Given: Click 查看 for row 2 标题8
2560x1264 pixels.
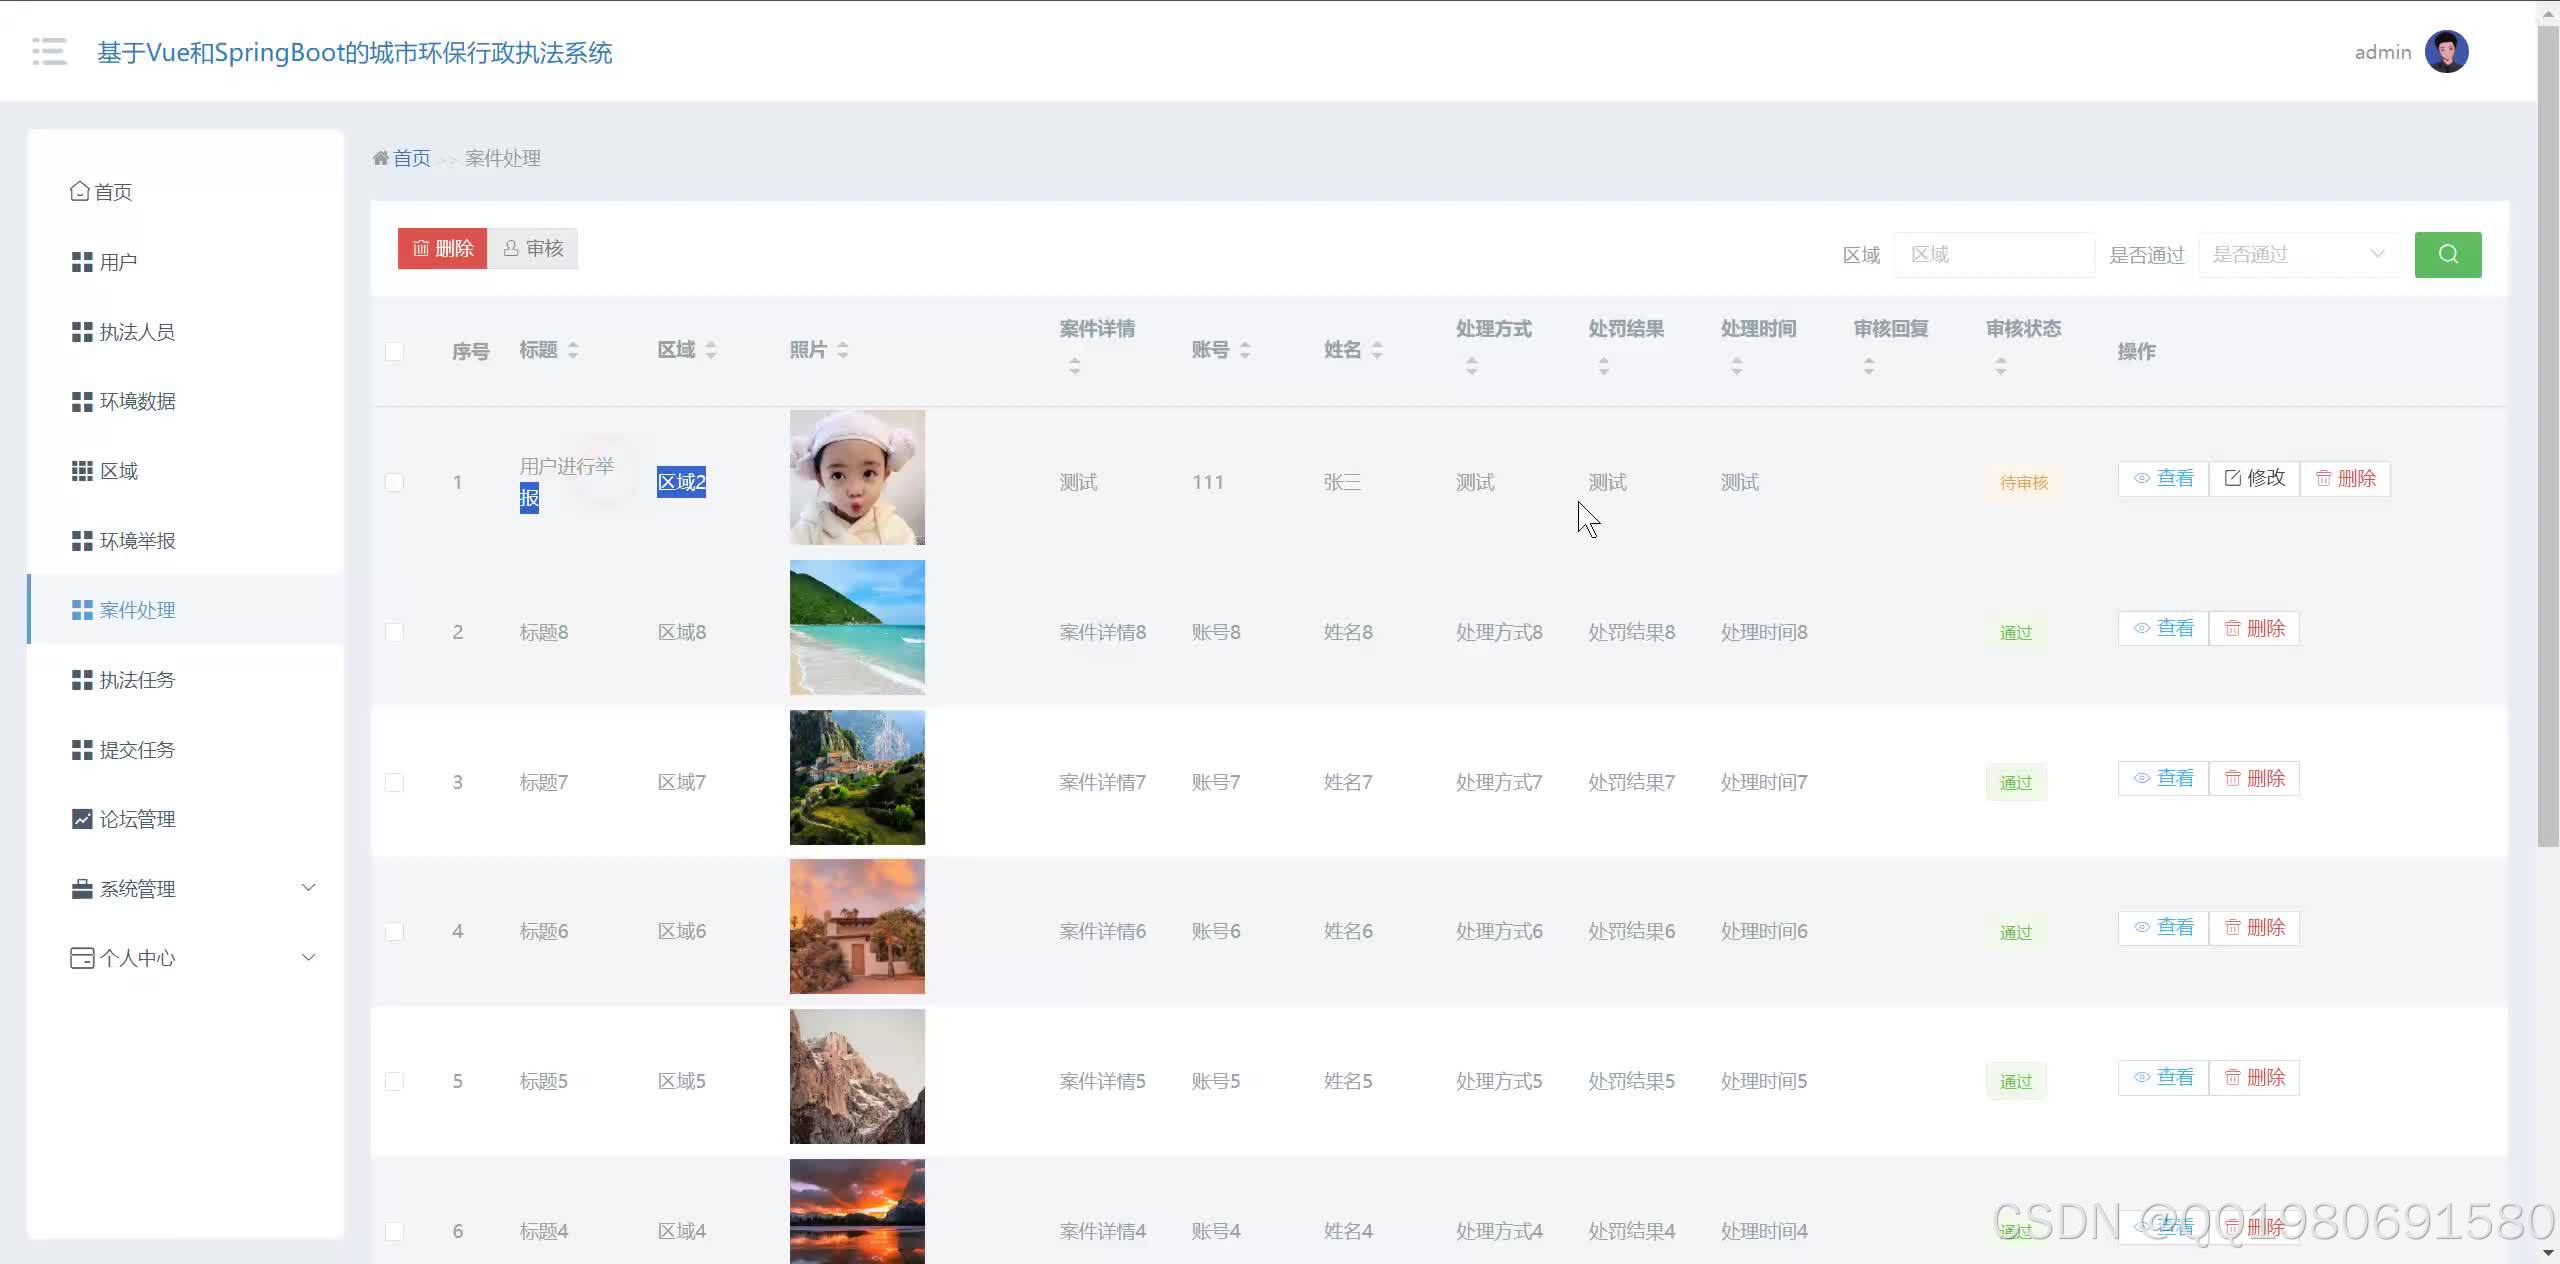Looking at the screenshot, I should (x=2163, y=629).
